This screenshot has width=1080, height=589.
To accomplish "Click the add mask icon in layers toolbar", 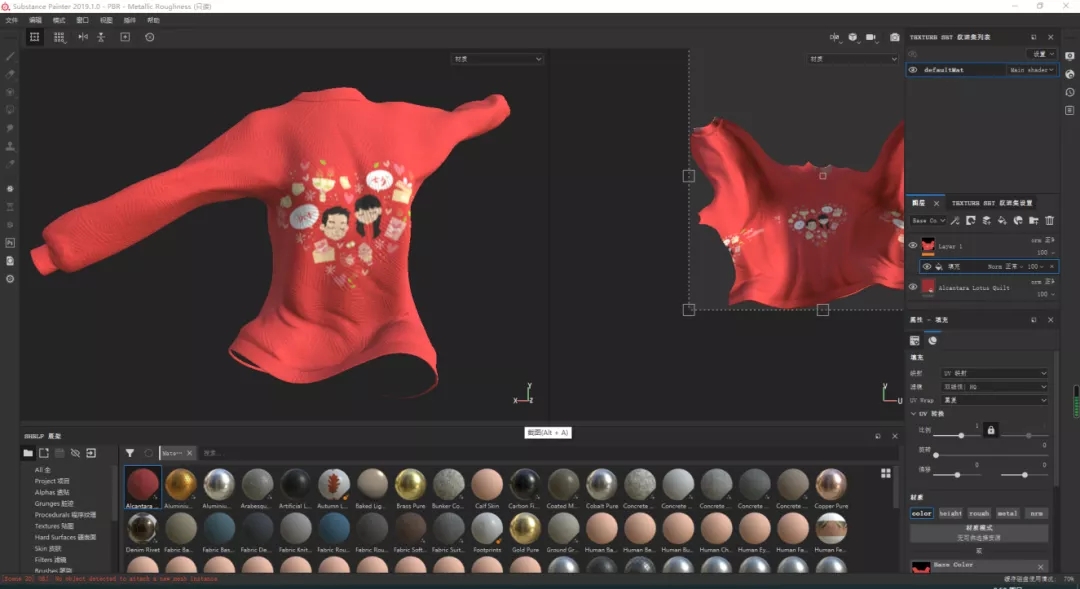I will click(x=970, y=220).
